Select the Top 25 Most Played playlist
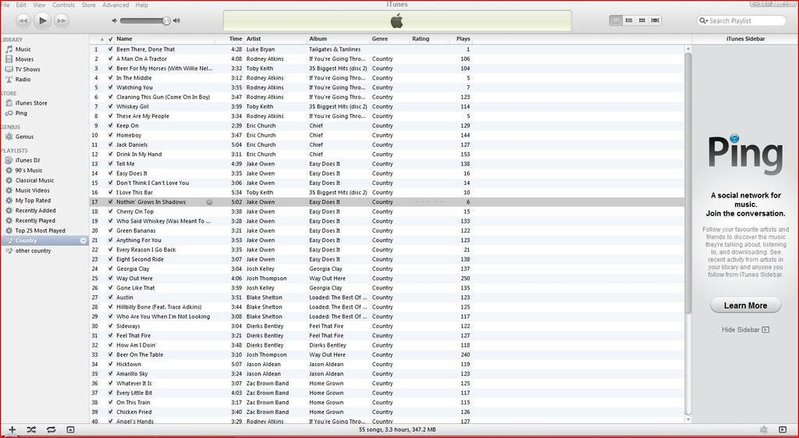Viewport: 799px width, 438px height. pos(40,231)
